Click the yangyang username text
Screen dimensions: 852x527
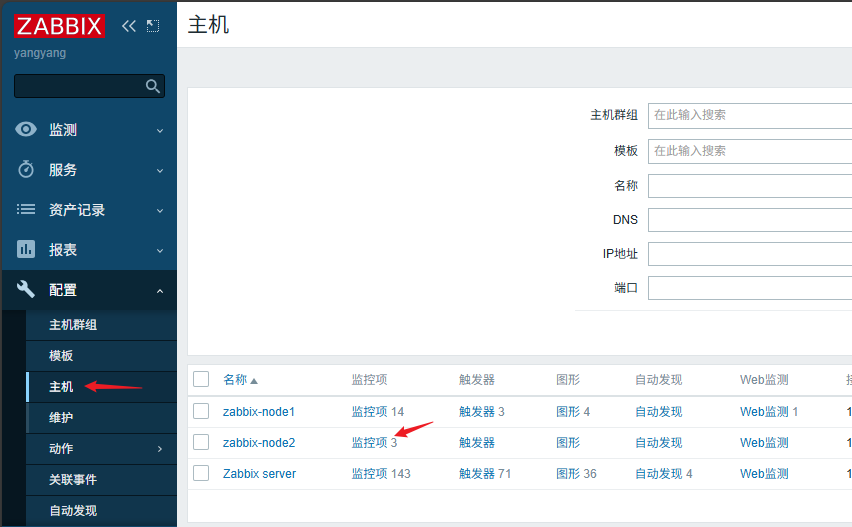click(x=40, y=53)
